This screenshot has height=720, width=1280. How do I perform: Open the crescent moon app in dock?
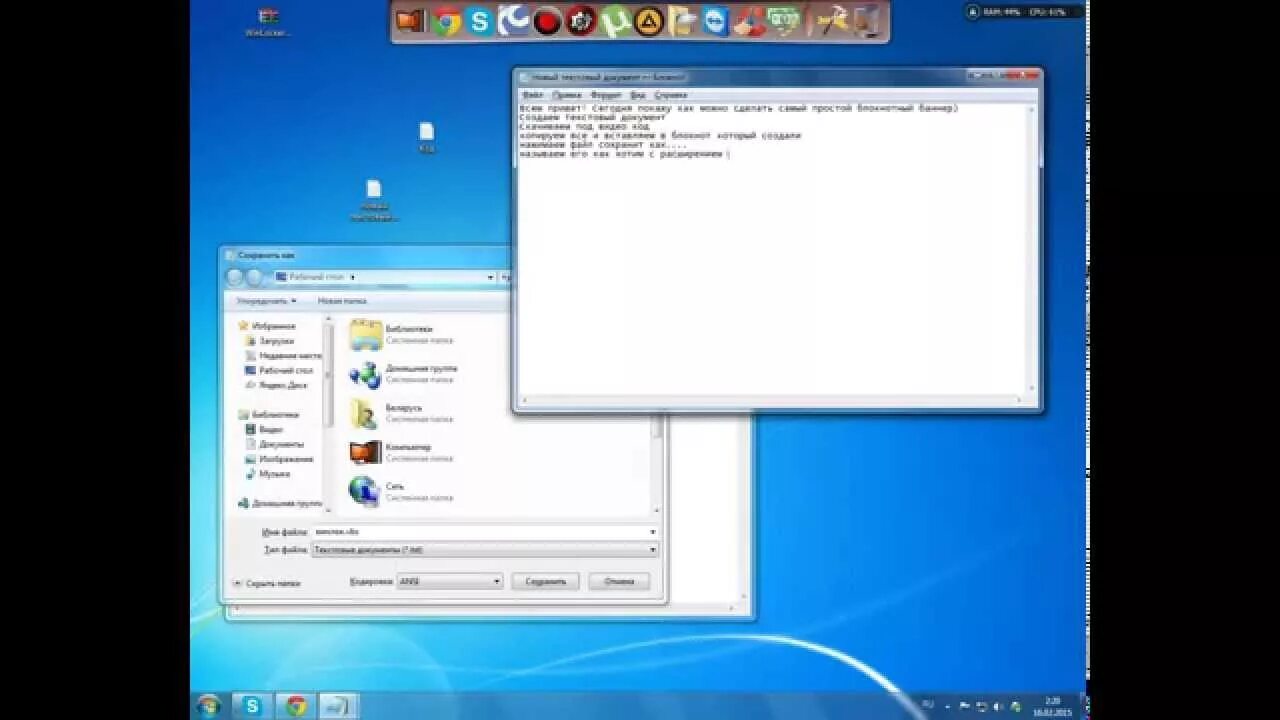514,20
